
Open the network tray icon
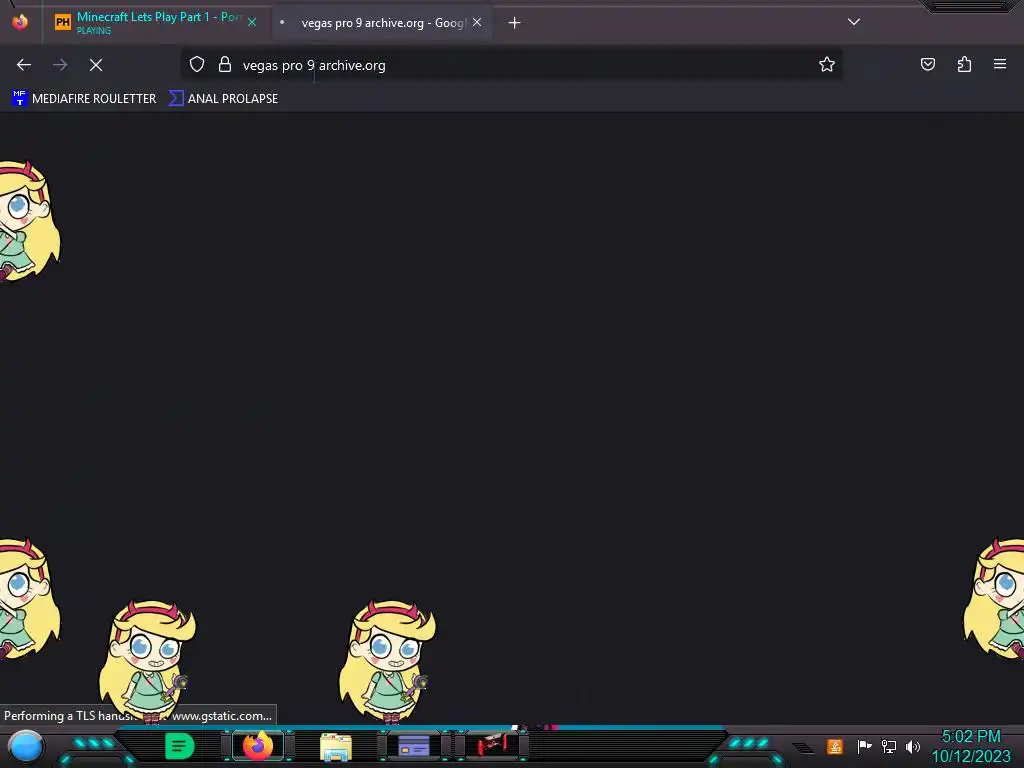coord(888,746)
